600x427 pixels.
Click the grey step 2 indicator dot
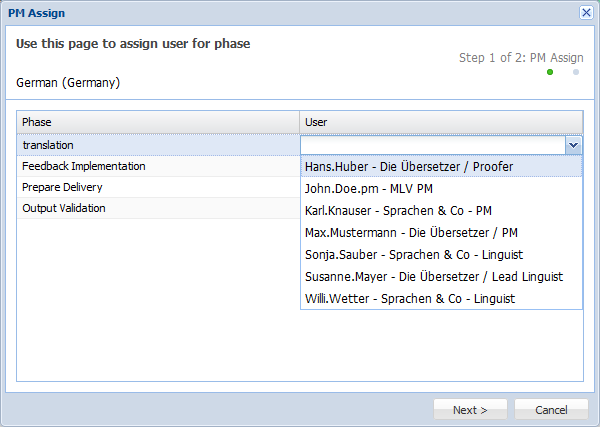tap(576, 72)
